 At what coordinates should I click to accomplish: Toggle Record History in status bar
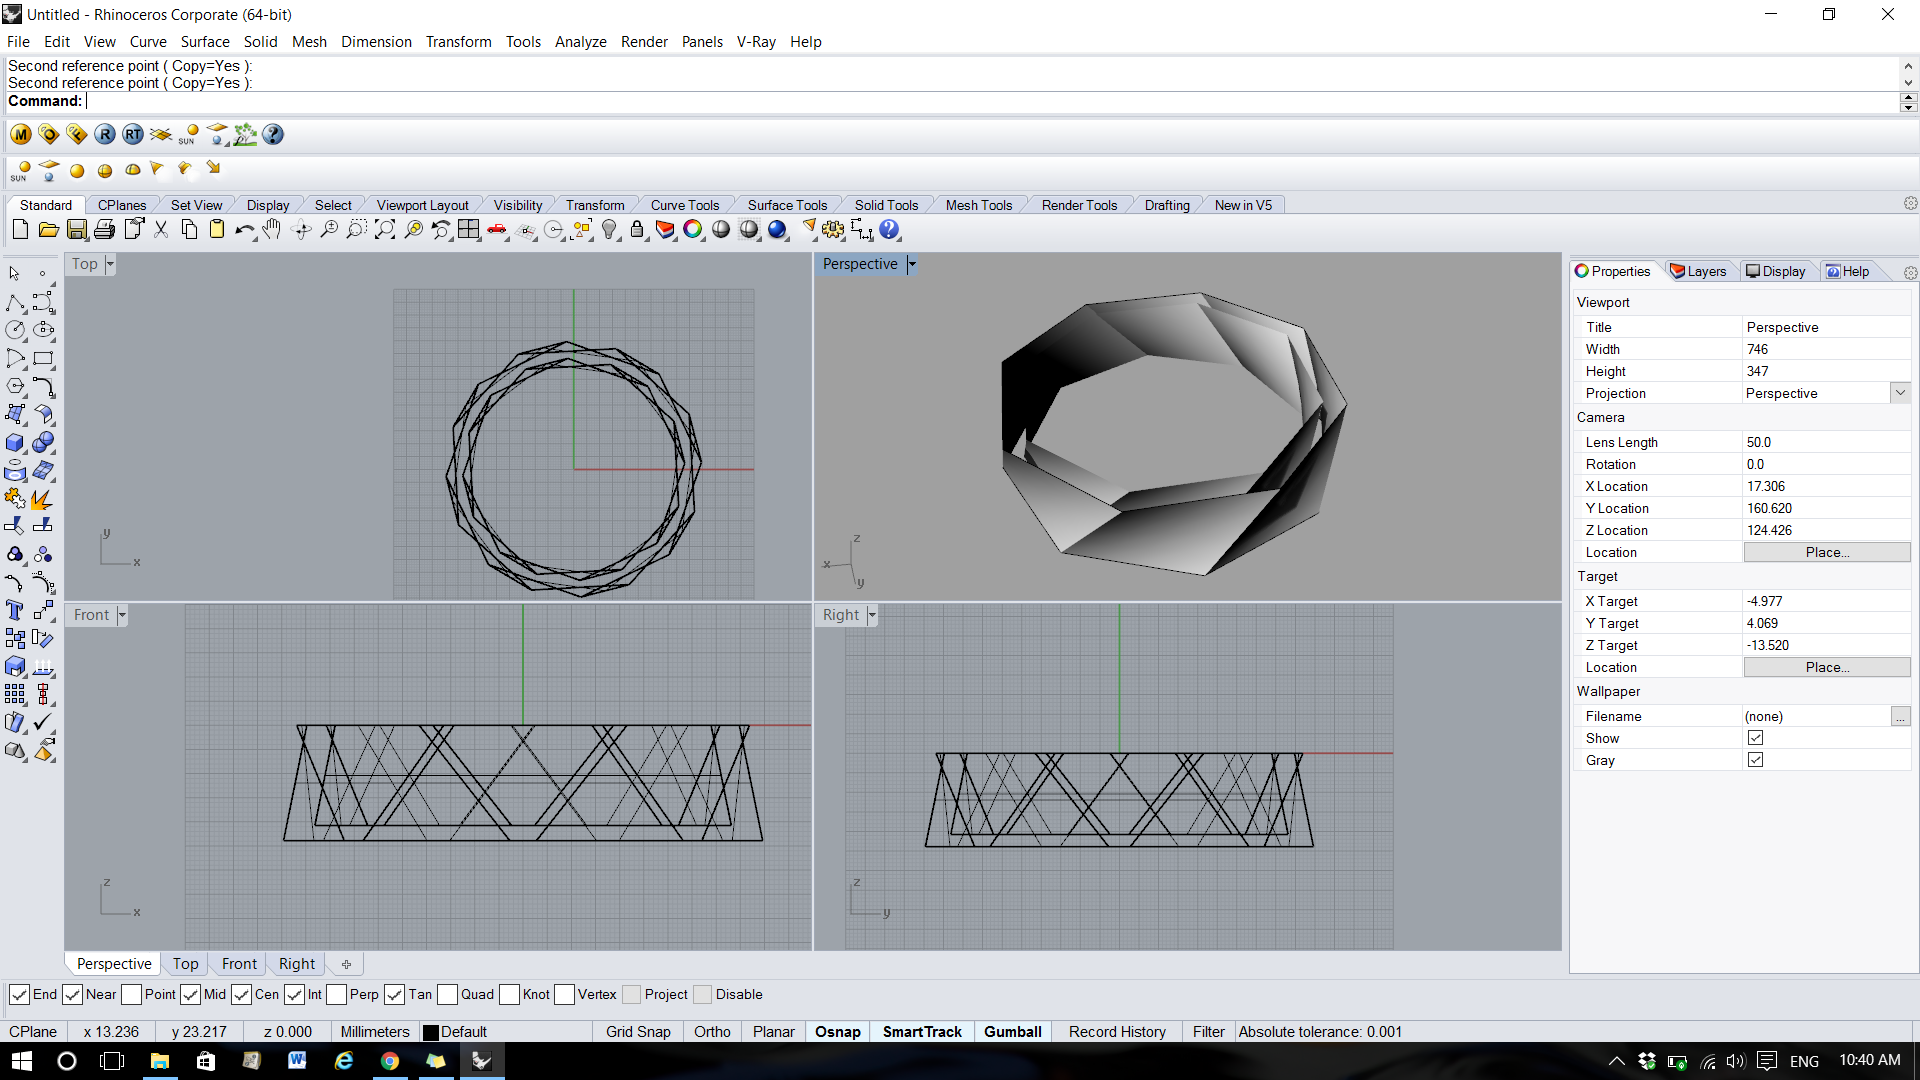coord(1117,1032)
